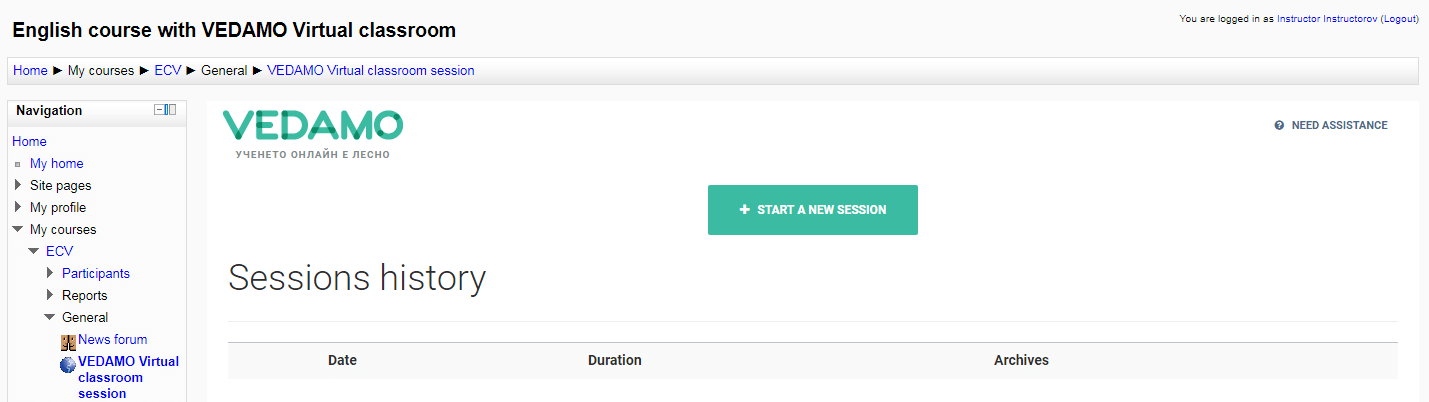This screenshot has height=402, width=1429.
Task: Open ECV in the breadcrumb trail
Action: (x=168, y=71)
